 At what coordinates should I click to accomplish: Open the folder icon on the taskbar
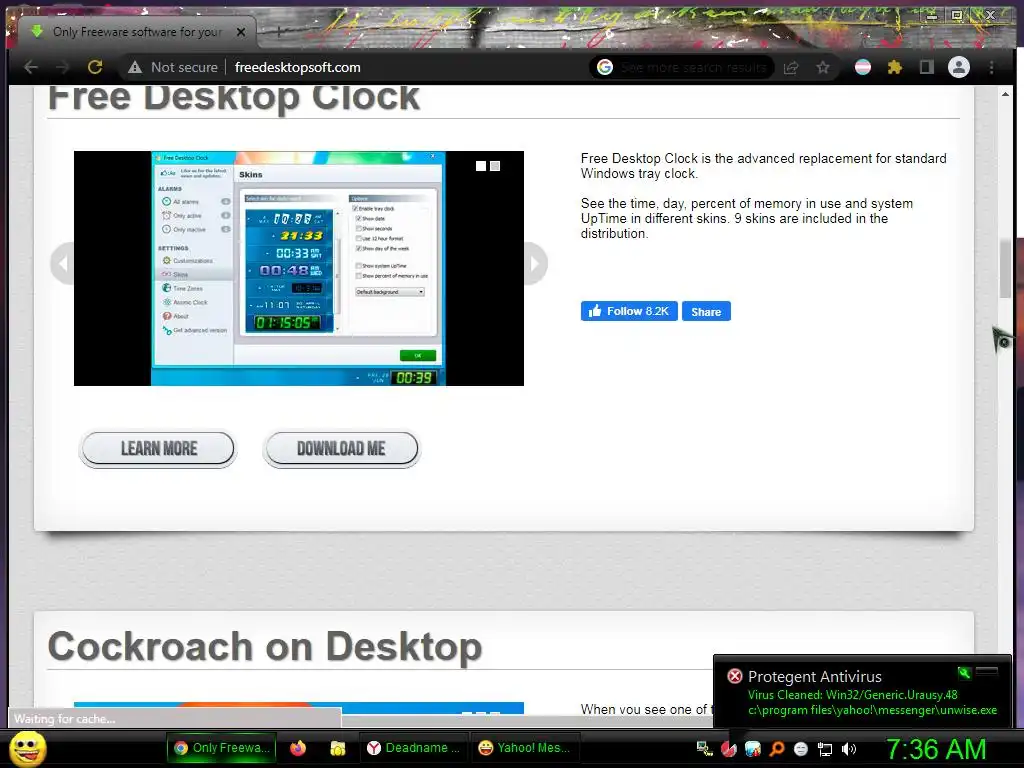click(338, 748)
